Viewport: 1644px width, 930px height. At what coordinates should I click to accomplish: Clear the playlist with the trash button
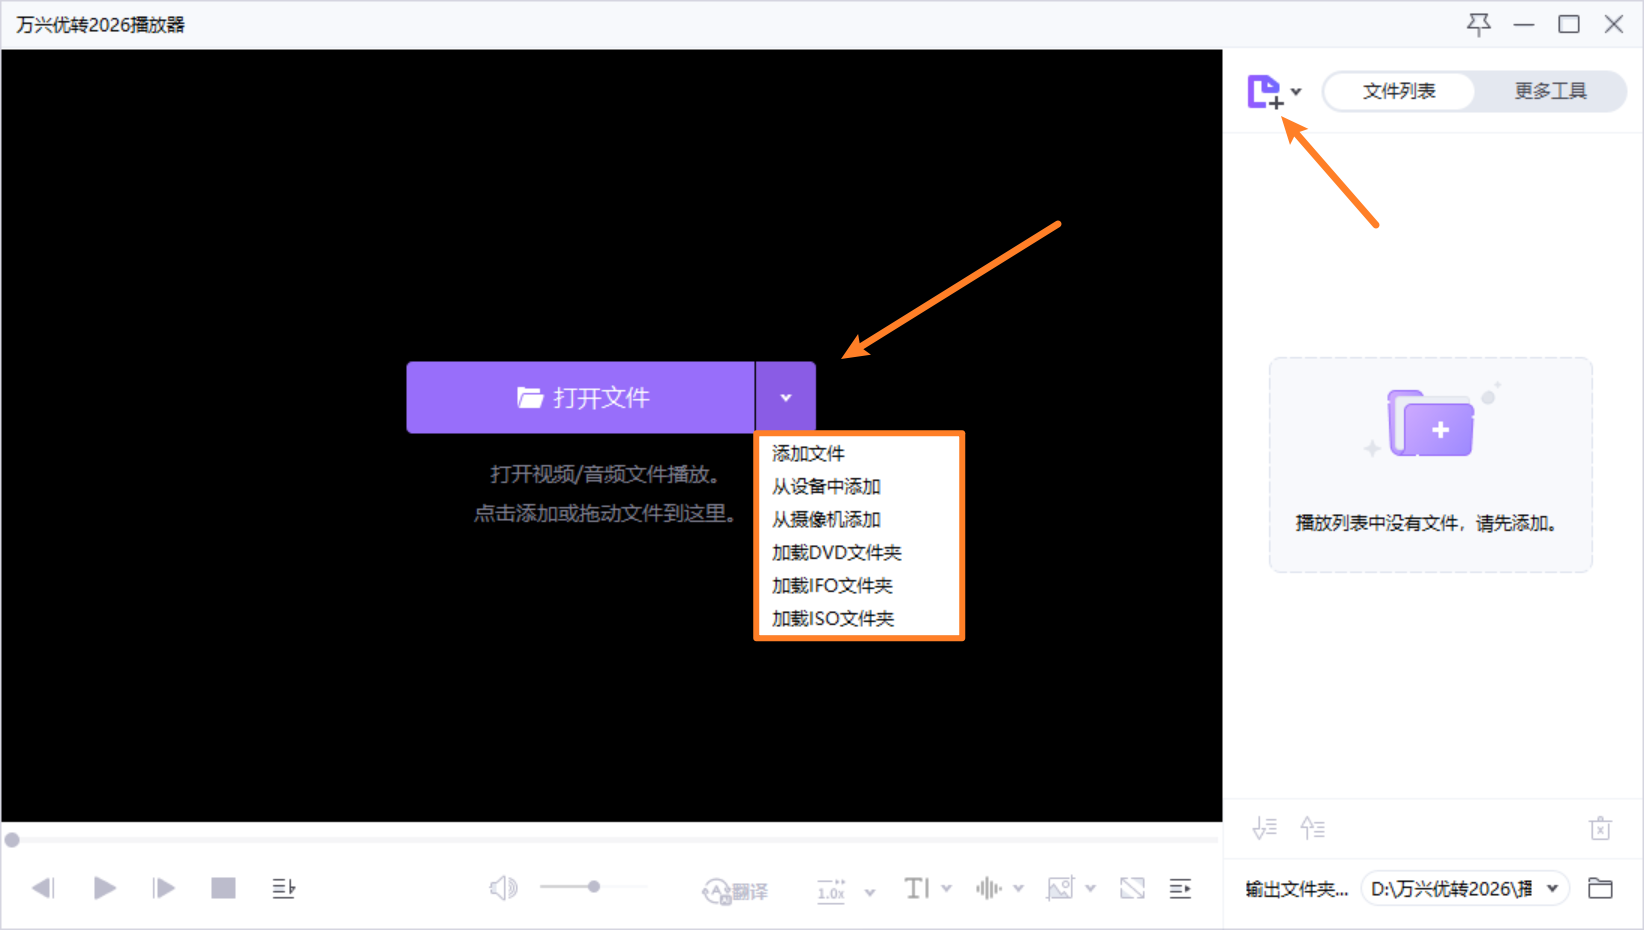pyautogui.click(x=1600, y=828)
